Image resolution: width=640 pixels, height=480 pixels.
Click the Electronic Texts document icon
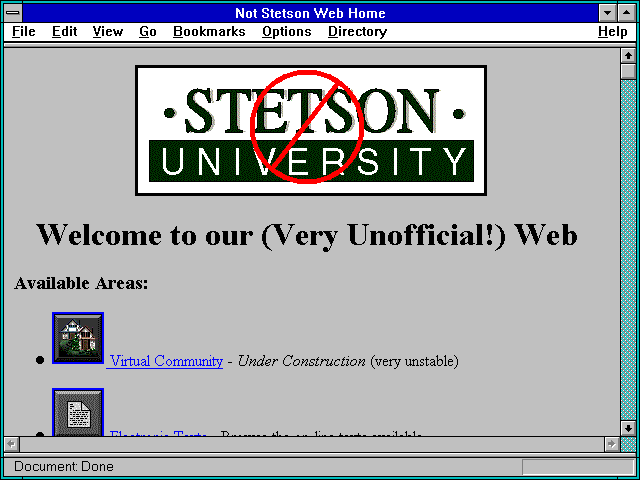[78, 412]
